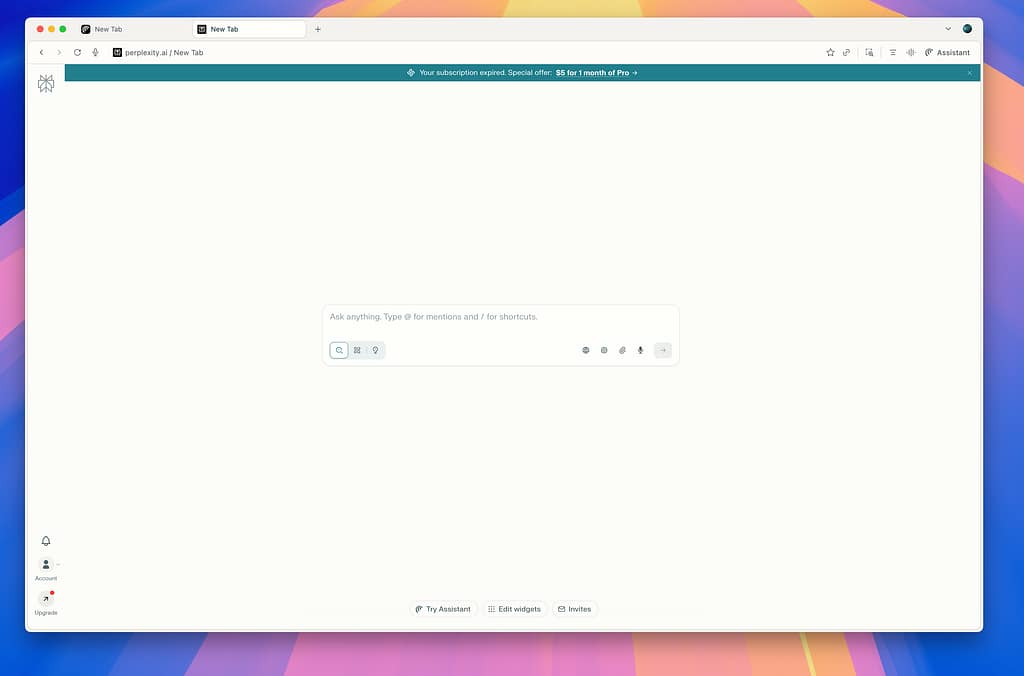The image size is (1024, 676).
Task: Click the microphone icon beside the address bar
Action: click(95, 52)
